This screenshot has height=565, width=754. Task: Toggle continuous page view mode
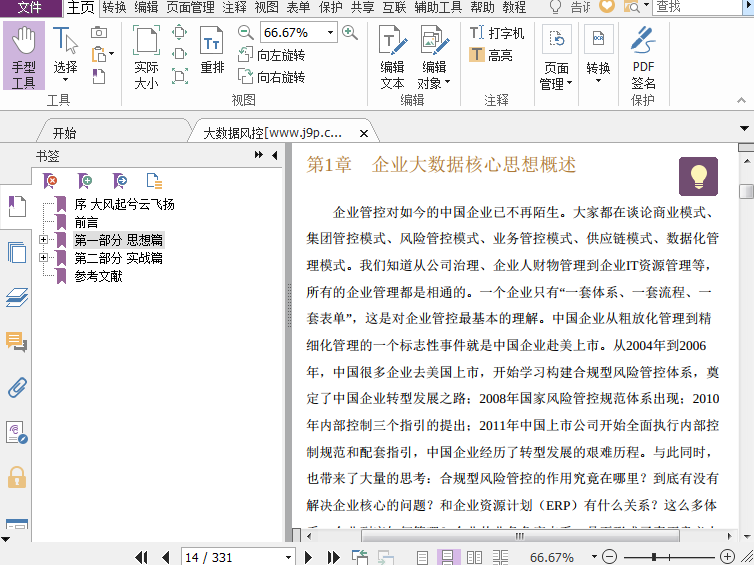[448, 557]
